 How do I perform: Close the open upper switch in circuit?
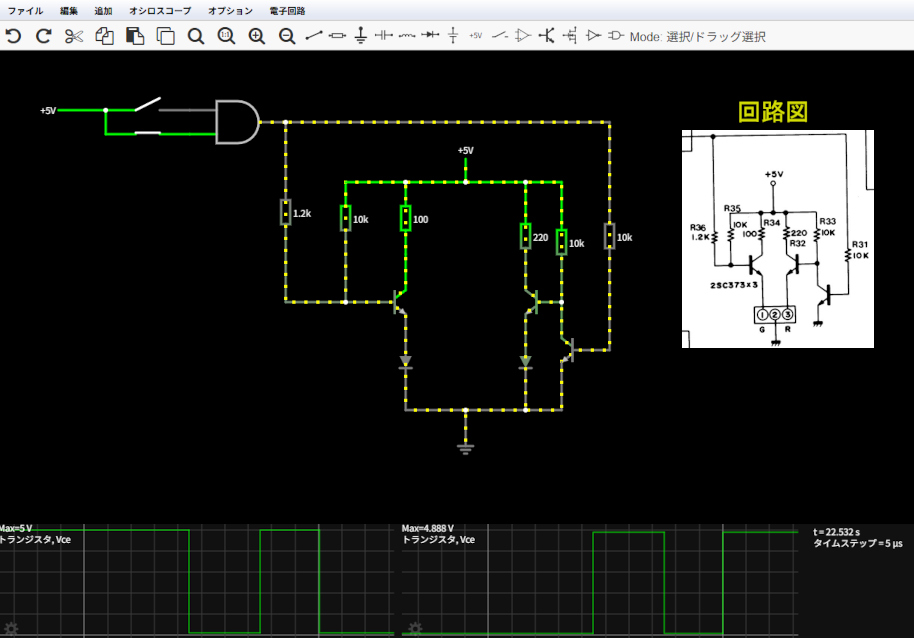click(147, 105)
